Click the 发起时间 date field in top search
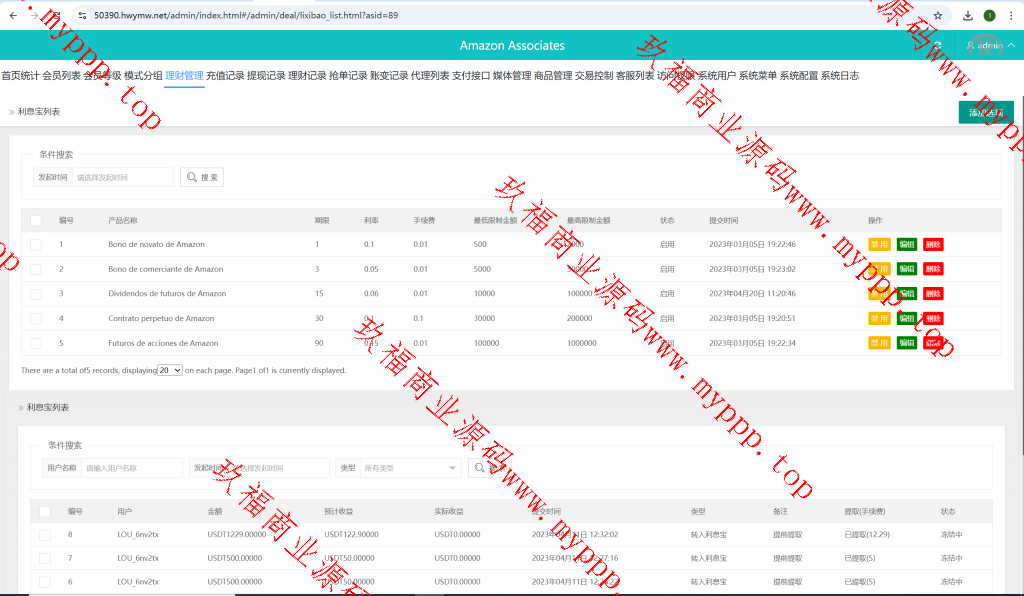1024x596 pixels. tap(122, 177)
